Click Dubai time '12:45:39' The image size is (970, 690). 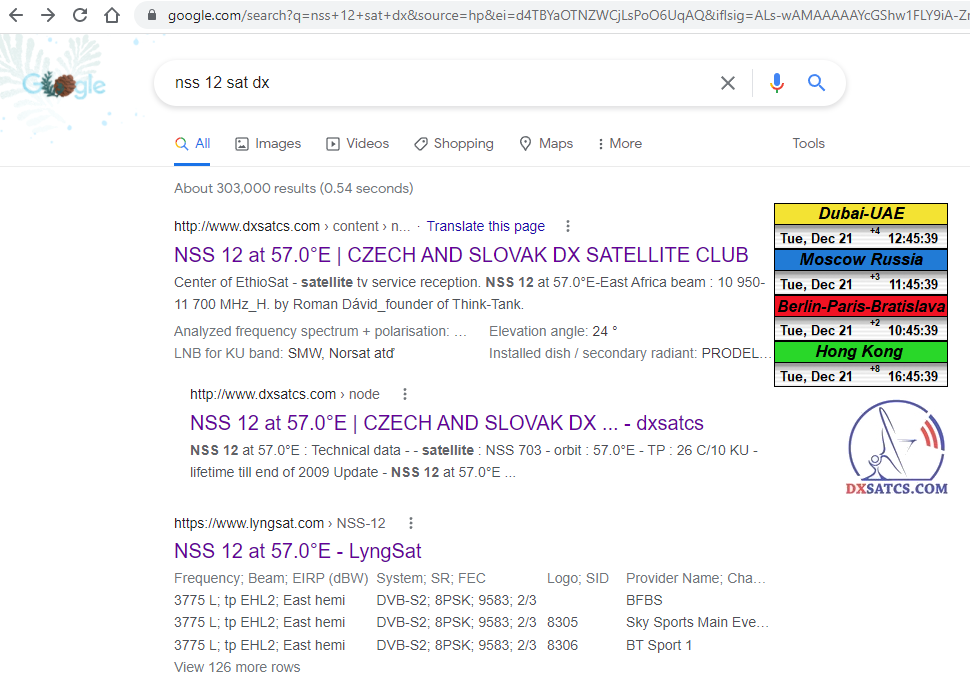pyautogui.click(x=912, y=239)
